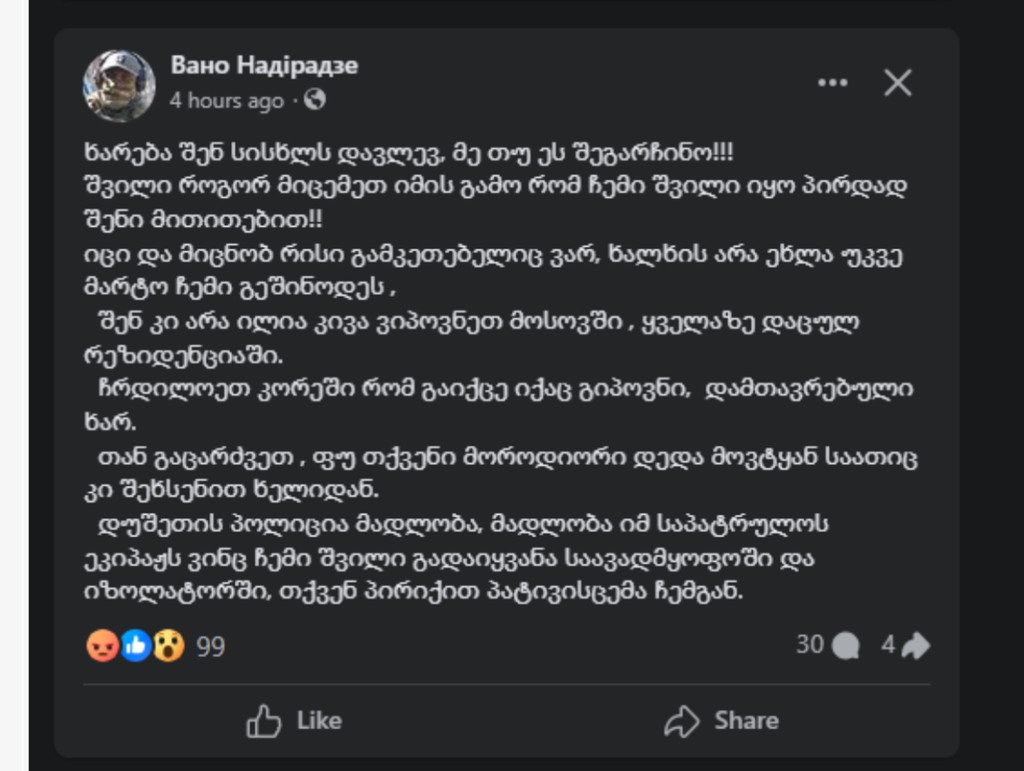
Task: Open the list of 30 comments
Action: [x=812, y=645]
